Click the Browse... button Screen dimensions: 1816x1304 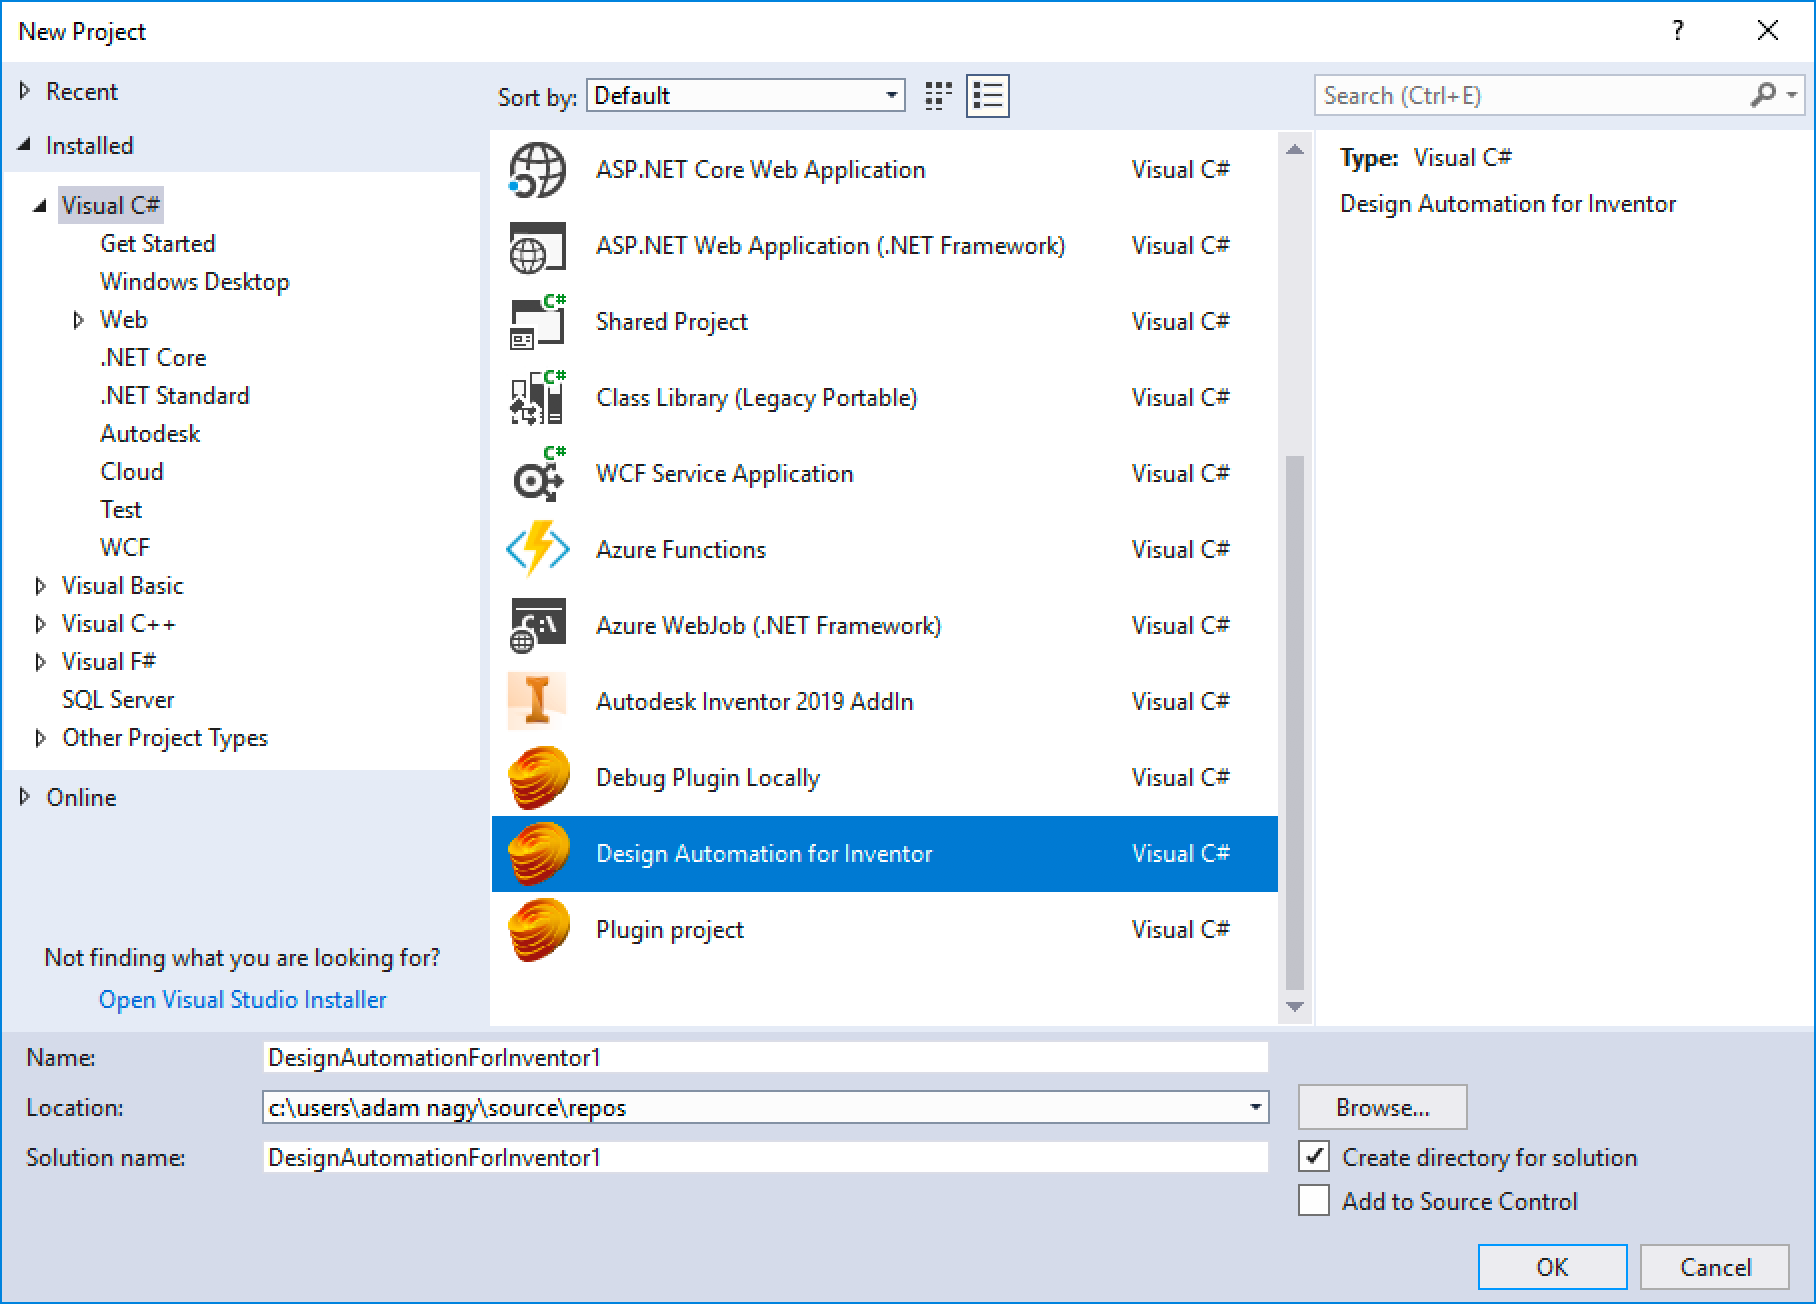coord(1383,1107)
